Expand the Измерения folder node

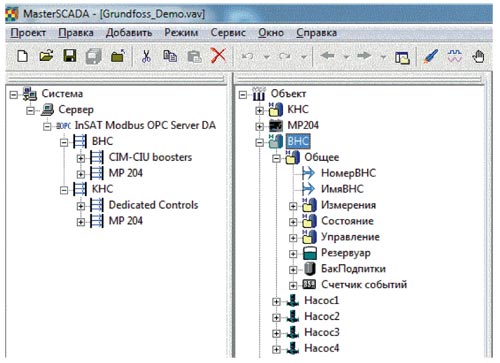293,206
